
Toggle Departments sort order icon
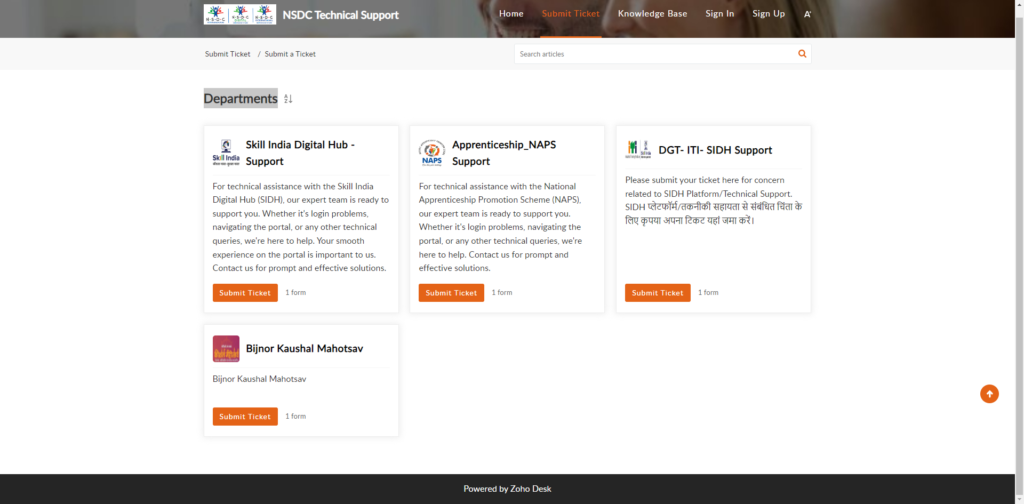click(288, 99)
